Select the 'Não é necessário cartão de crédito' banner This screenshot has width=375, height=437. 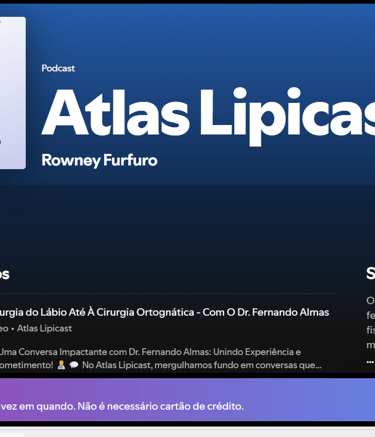[x=187, y=399]
